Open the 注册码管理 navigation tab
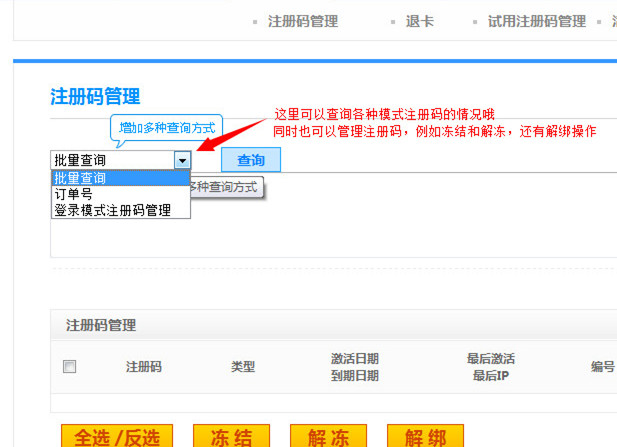The height and width of the screenshot is (447, 617). point(302,21)
